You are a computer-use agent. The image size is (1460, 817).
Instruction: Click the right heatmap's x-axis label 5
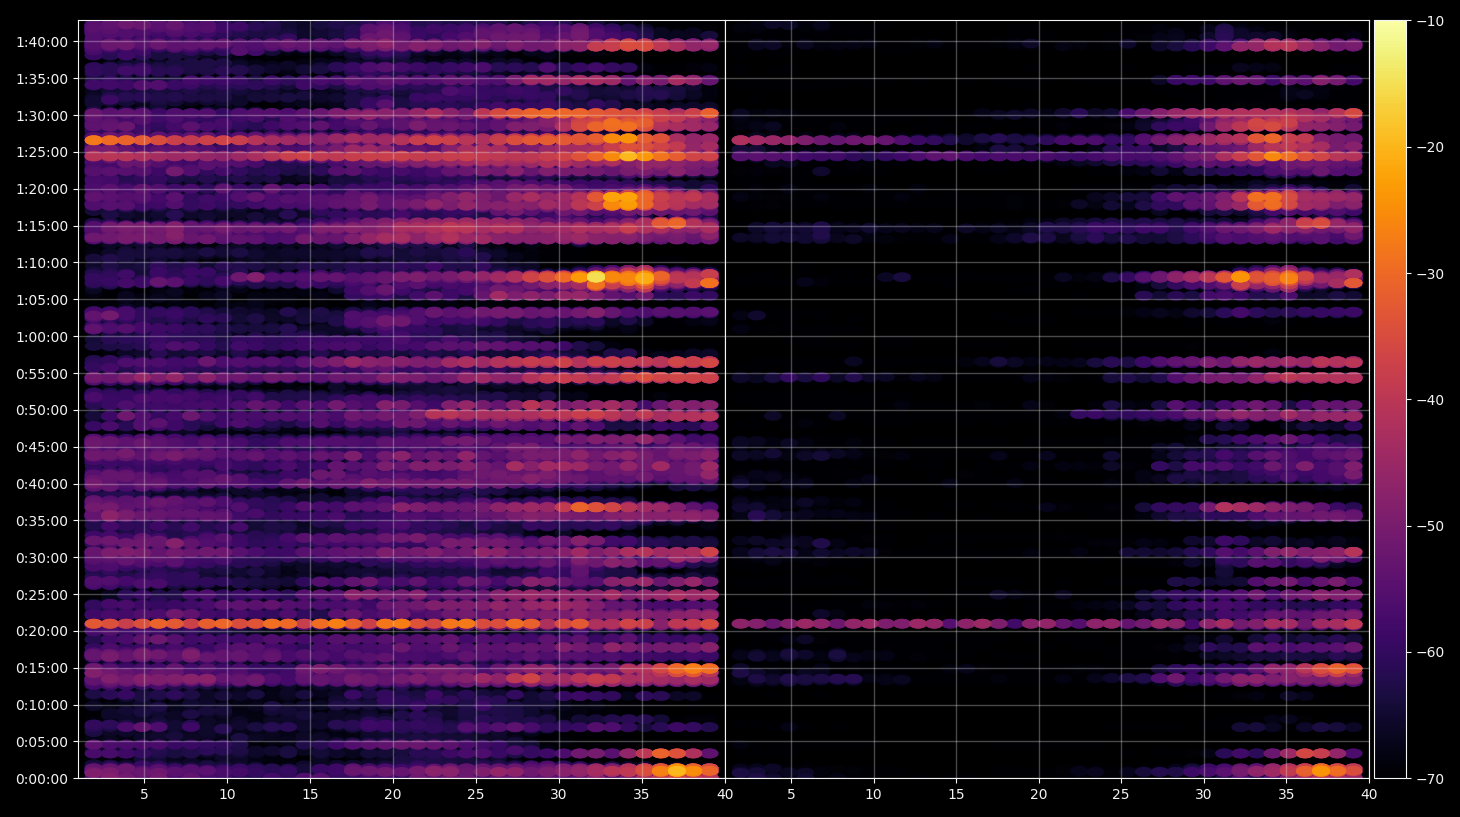coord(791,795)
